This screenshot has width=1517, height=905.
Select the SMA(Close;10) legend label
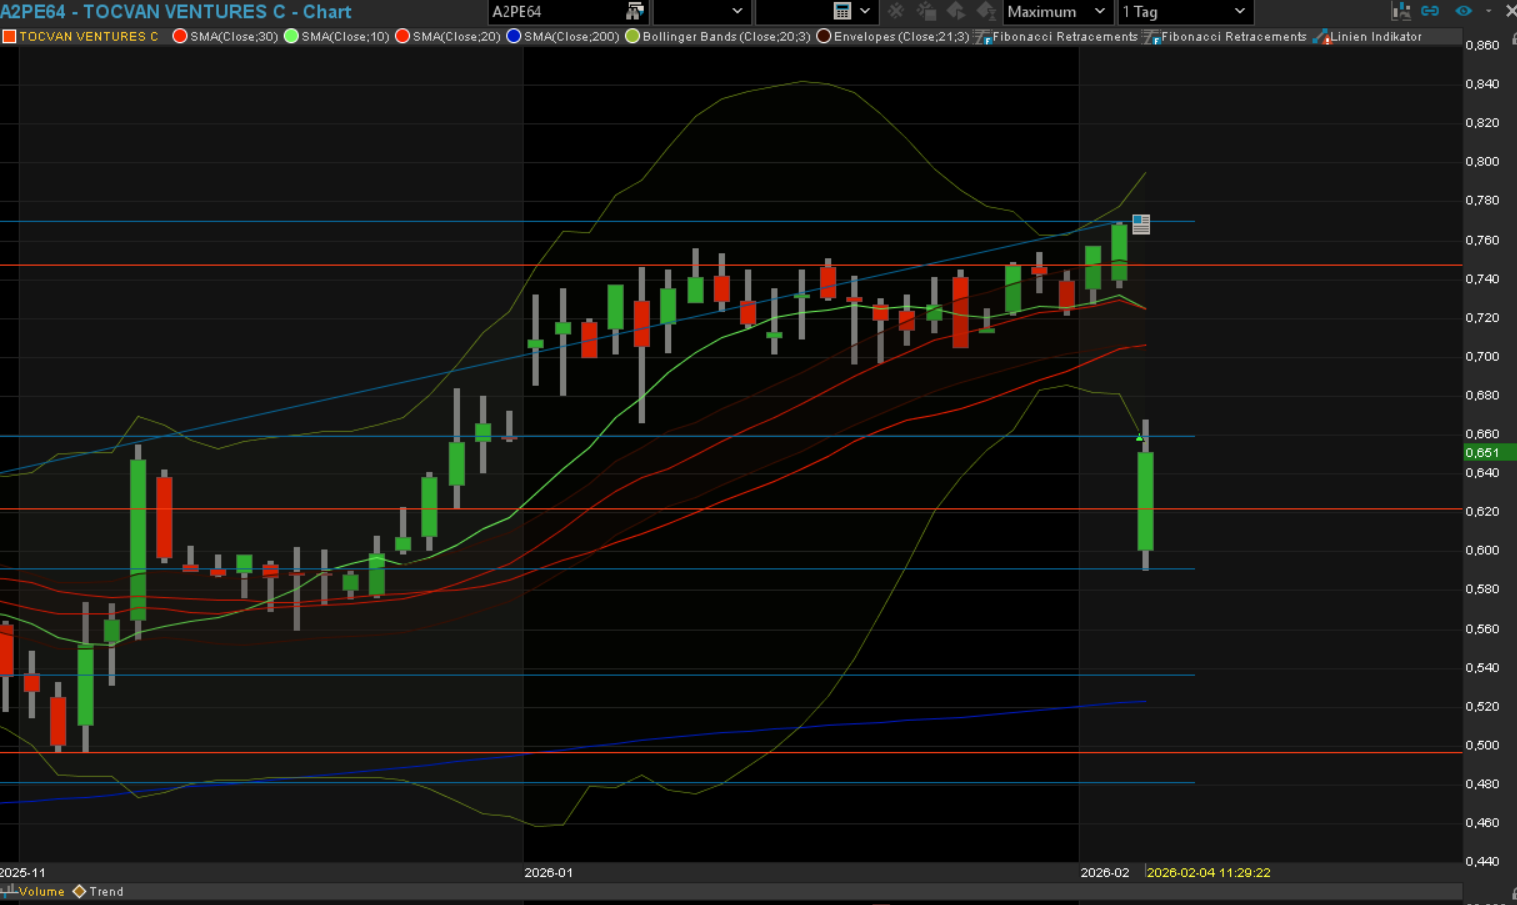tap(345, 37)
